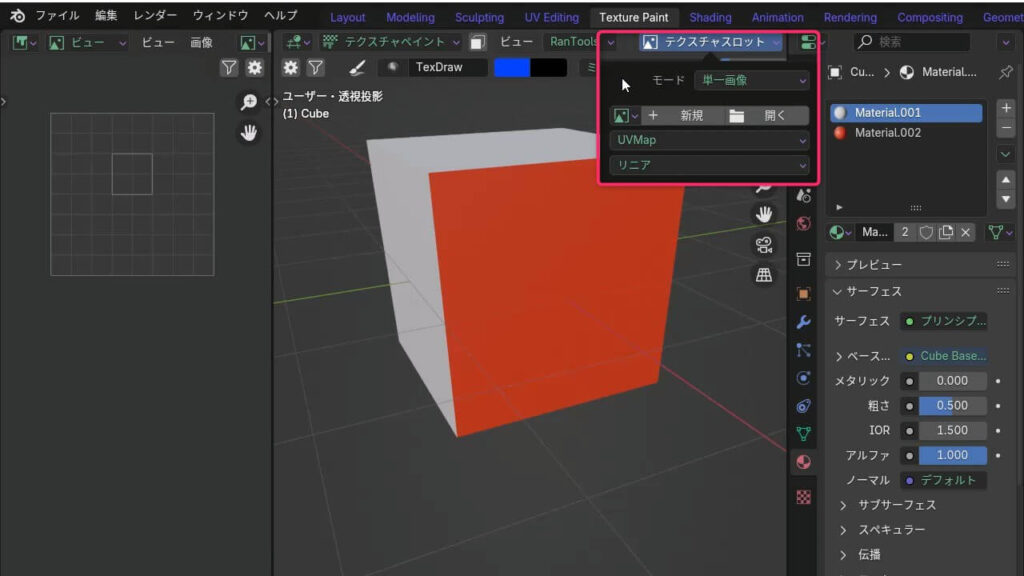1024x576 pixels.
Task: Open the UVMap dropdown
Action: pos(710,140)
